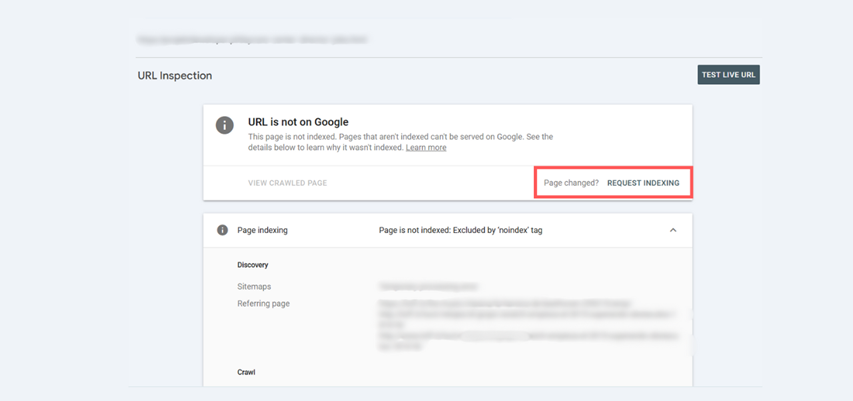Click VIEW CRAWLED PAGE
853x401 pixels.
[x=287, y=183]
